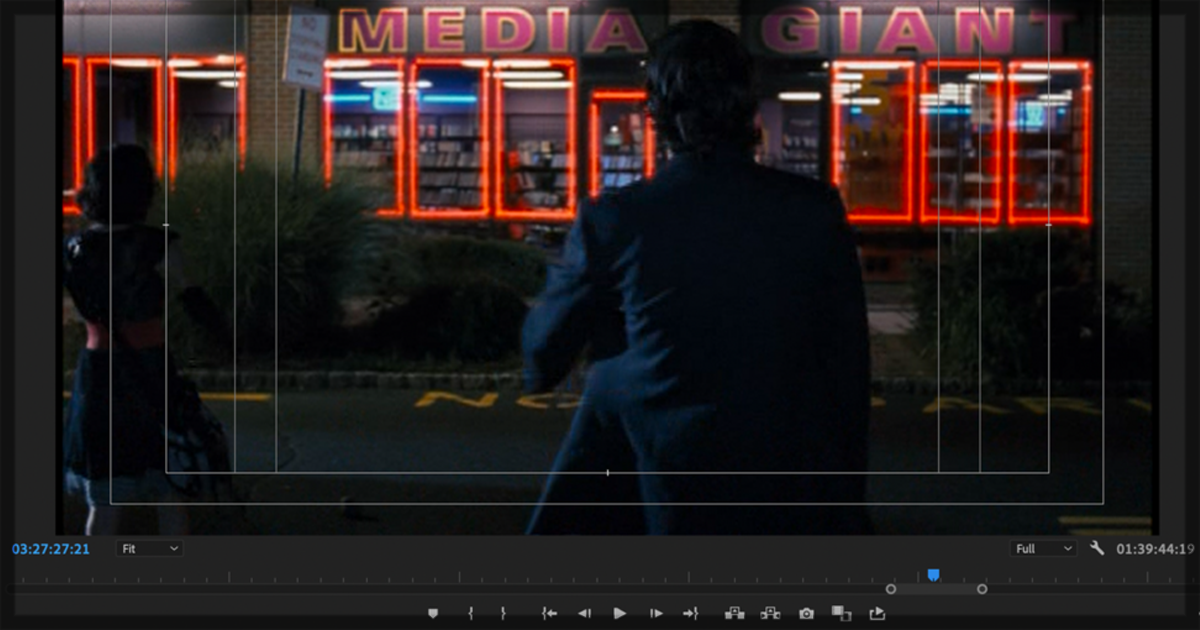Open the Fit zoom level dropdown

(150, 549)
